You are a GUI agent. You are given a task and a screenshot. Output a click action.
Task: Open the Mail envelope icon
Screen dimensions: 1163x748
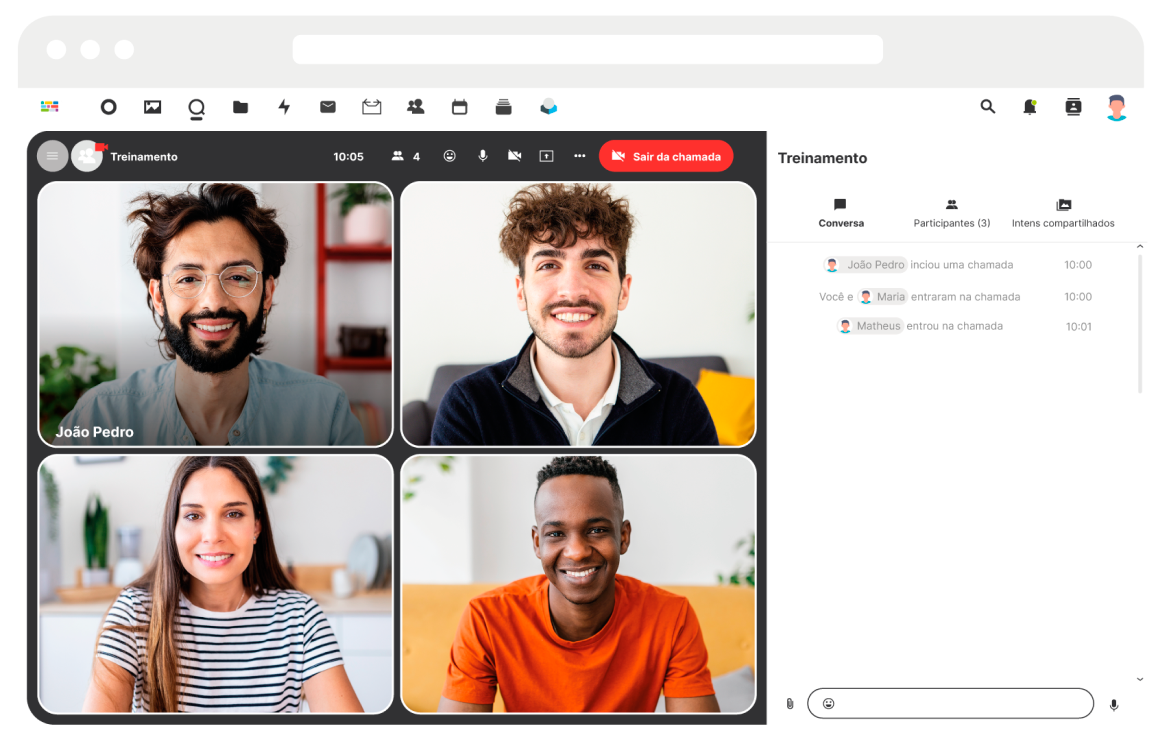327,107
